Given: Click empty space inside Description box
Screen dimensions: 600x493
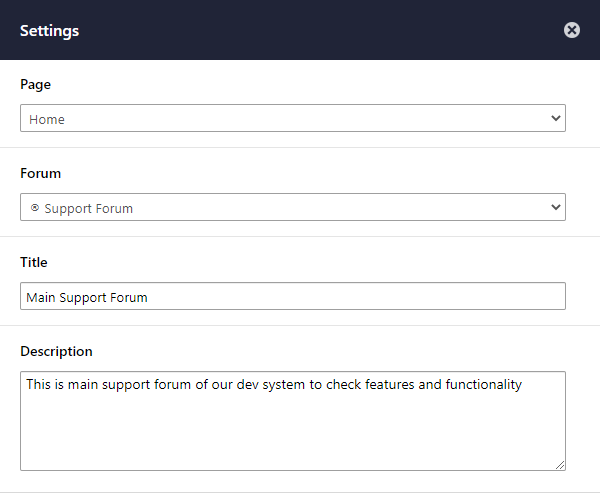Looking at the screenshot, I should (x=293, y=433).
